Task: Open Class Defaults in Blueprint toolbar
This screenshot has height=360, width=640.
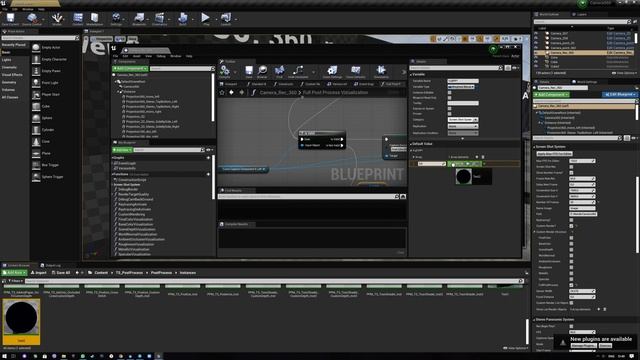Action: pos(356,71)
